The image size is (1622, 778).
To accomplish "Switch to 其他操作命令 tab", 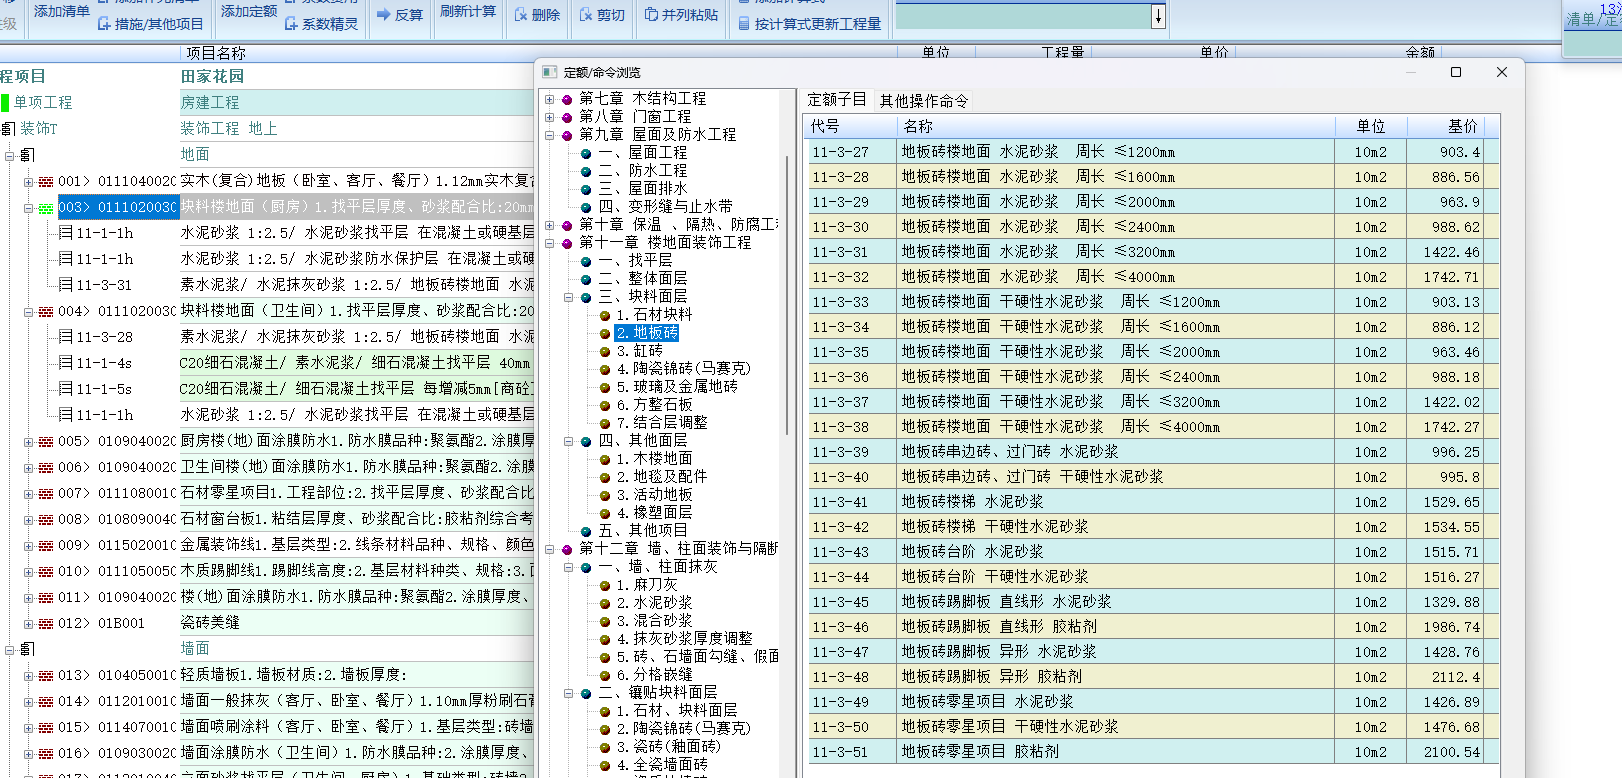I will pyautogui.click(x=924, y=100).
